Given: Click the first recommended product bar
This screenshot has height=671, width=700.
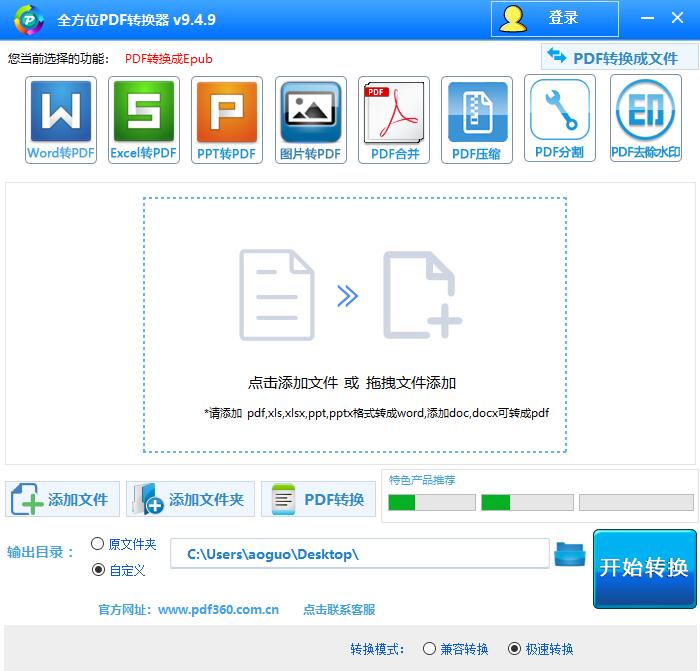Looking at the screenshot, I should (x=432, y=502).
